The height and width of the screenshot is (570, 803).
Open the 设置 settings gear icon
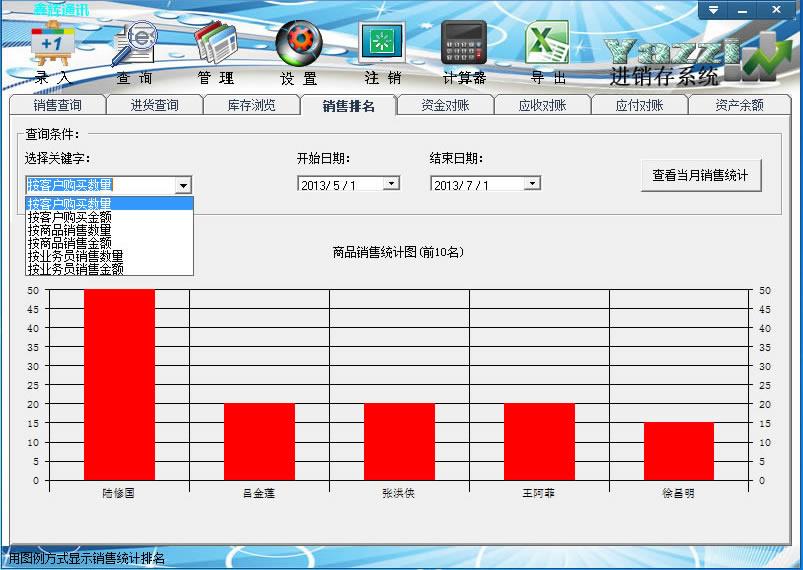tap(299, 44)
